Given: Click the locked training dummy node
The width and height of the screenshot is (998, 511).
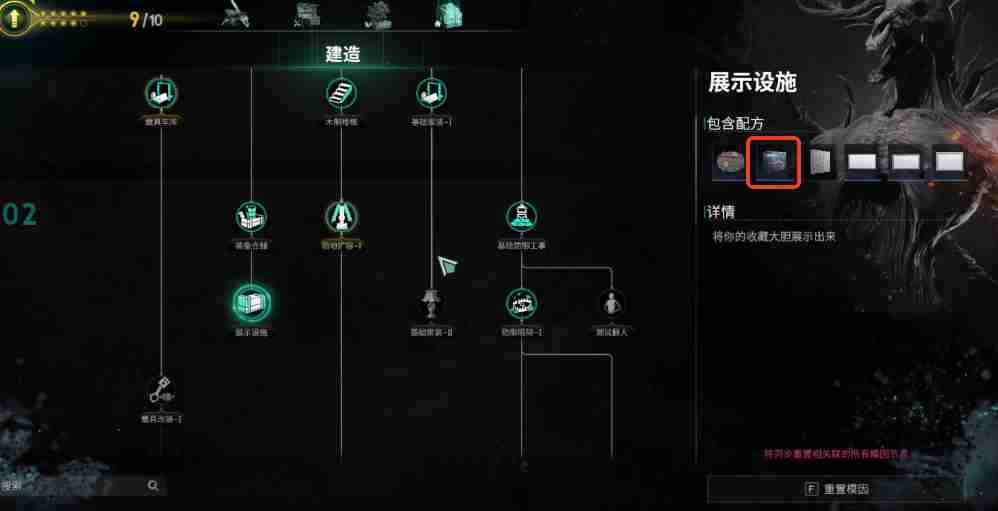Looking at the screenshot, I should 612,304.
